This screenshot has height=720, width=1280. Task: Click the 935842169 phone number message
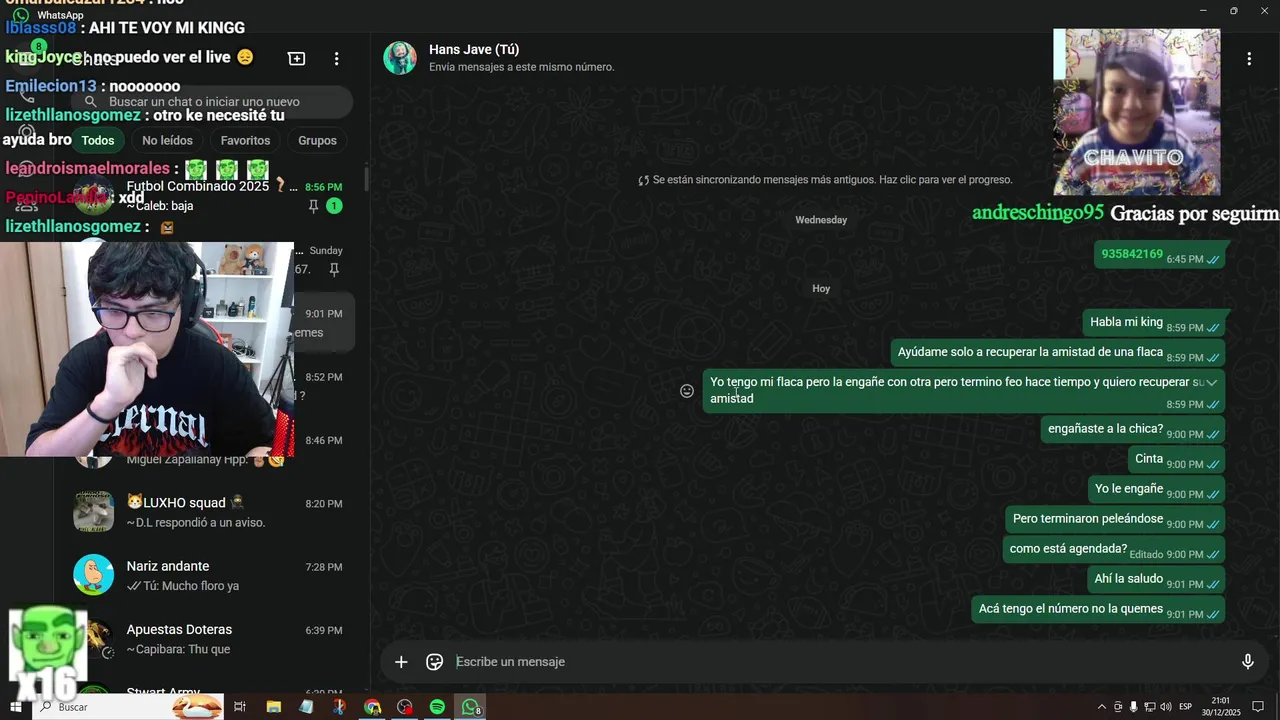1160,255
